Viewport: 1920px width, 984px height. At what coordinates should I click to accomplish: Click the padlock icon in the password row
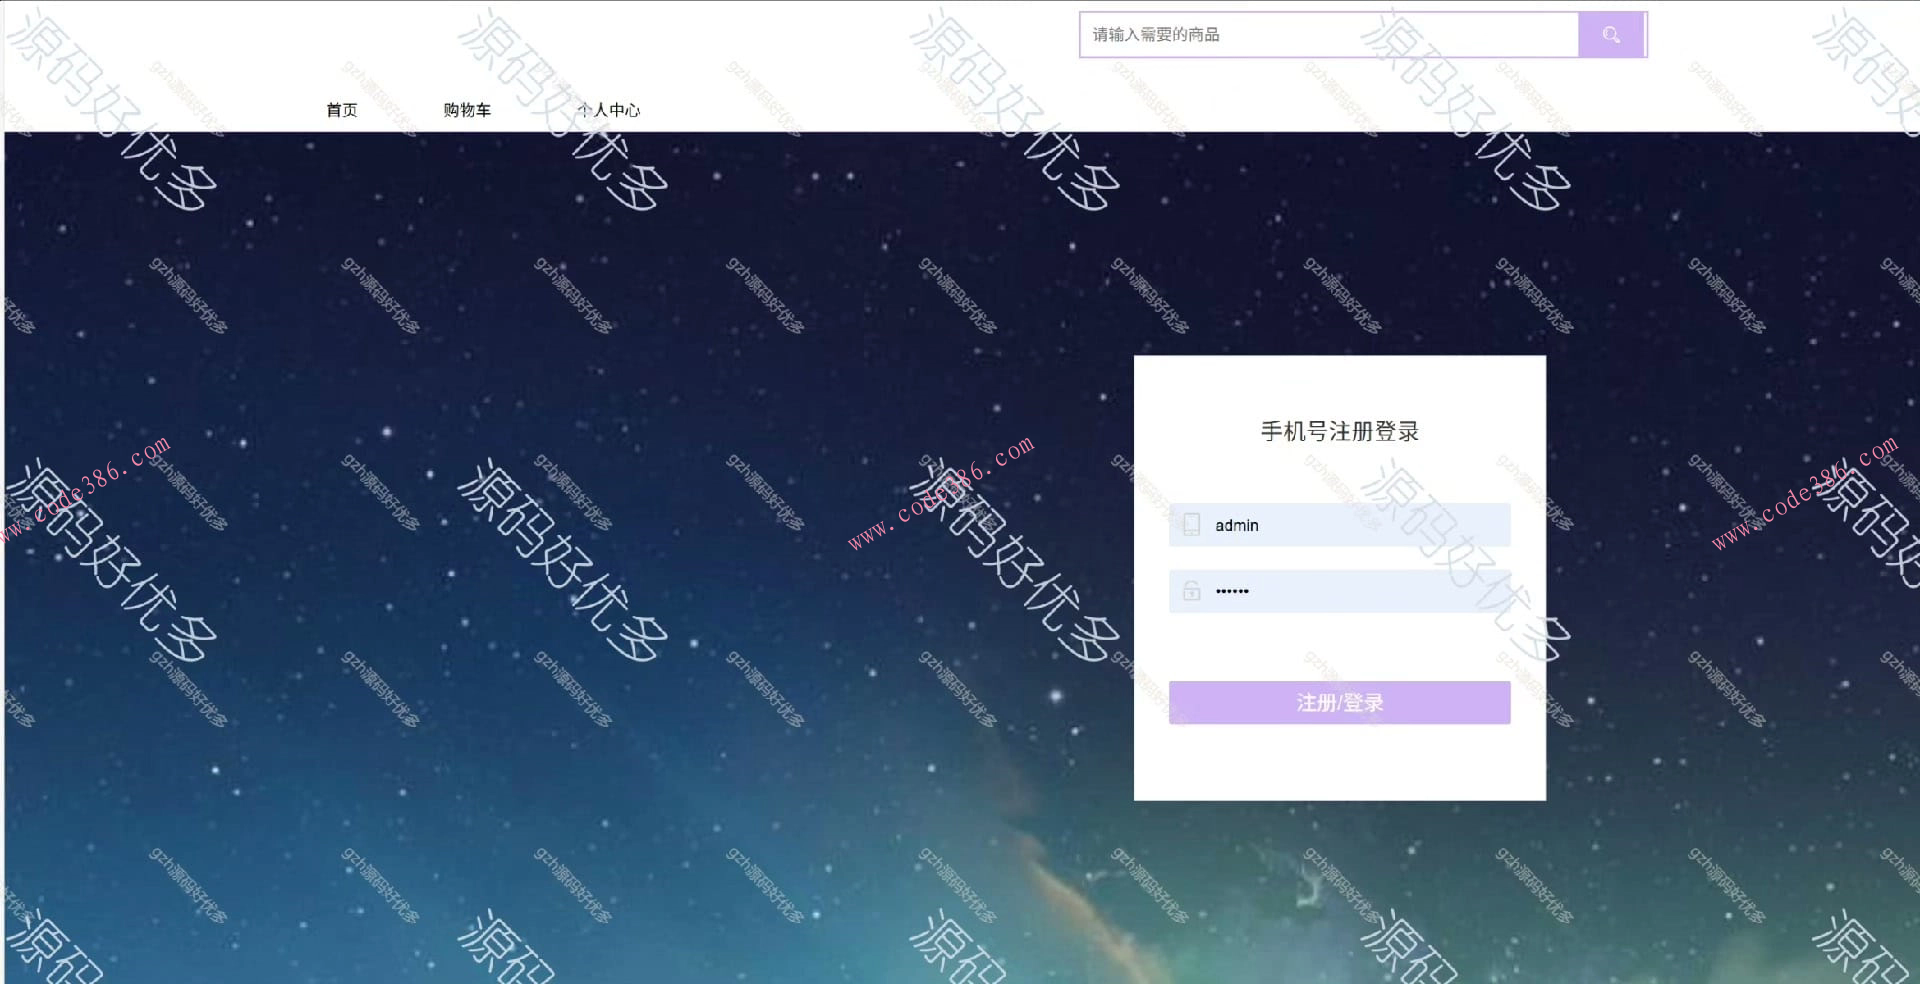tap(1190, 591)
